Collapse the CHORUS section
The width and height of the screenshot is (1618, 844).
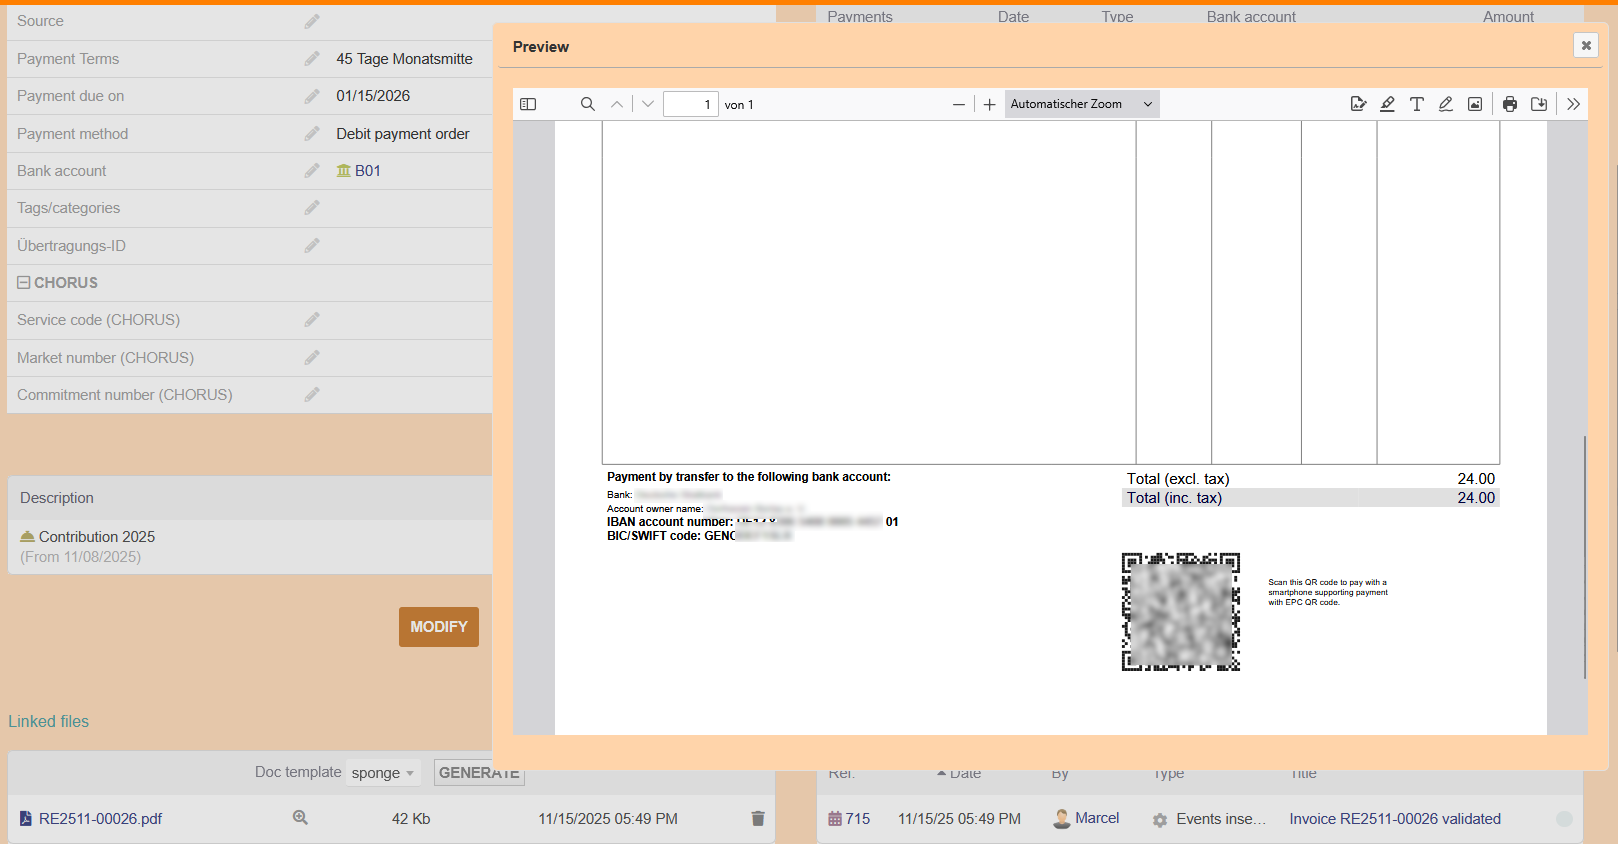23,283
